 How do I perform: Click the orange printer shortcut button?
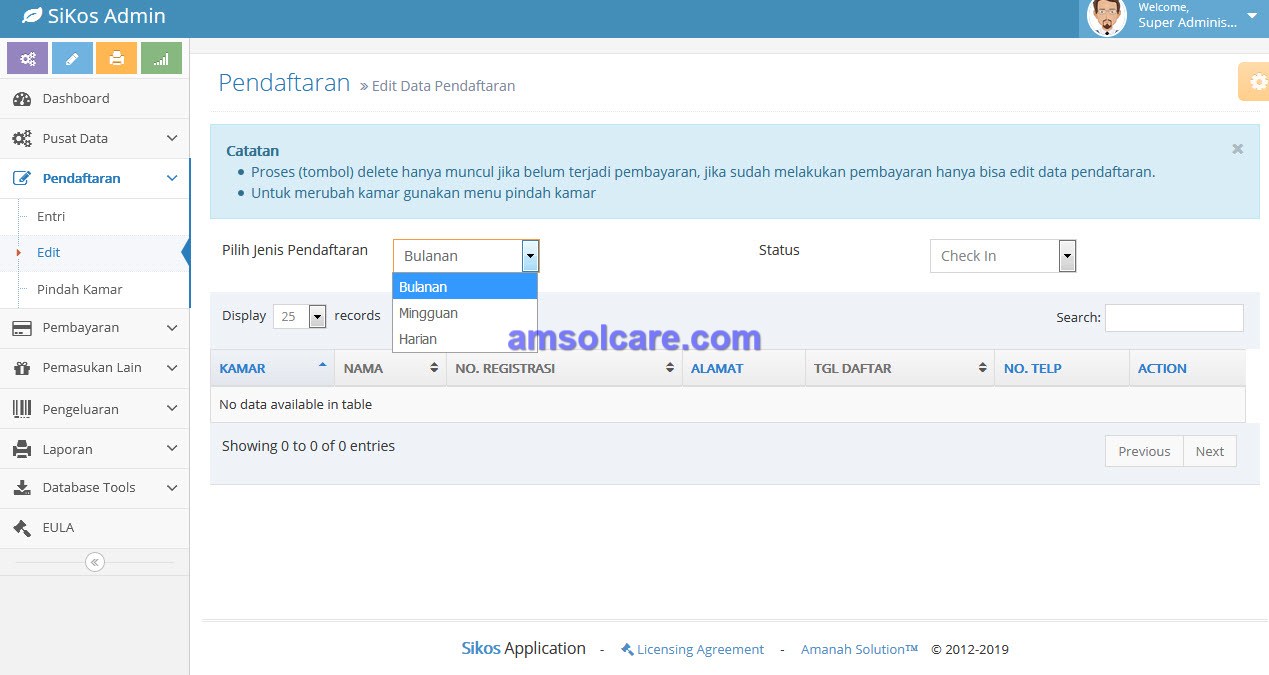coord(116,58)
